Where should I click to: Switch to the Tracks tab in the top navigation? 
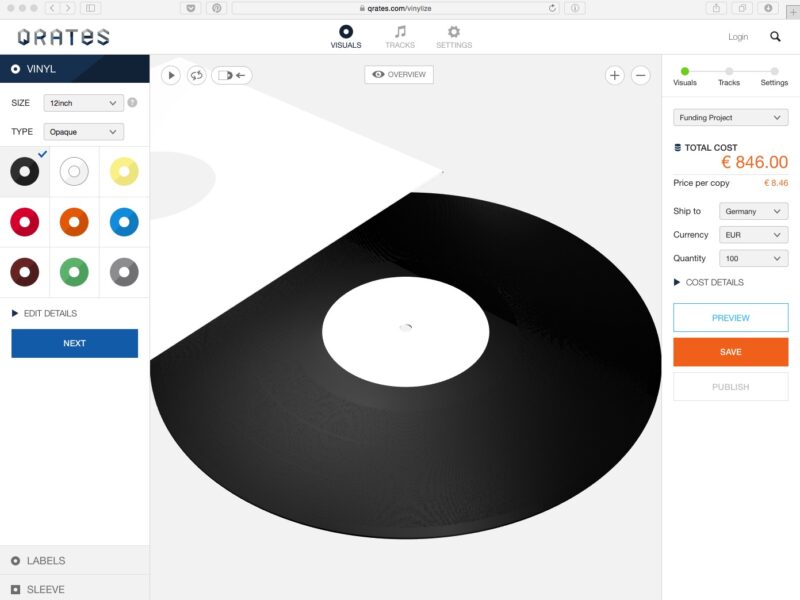400,37
